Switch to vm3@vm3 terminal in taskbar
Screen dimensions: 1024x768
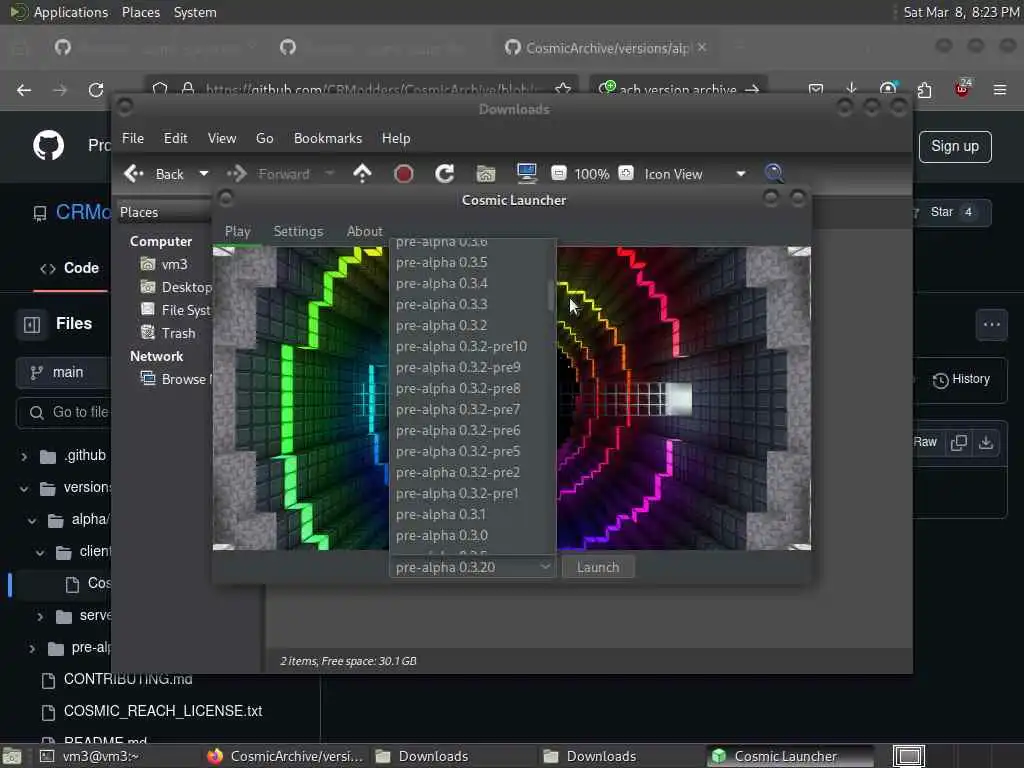coord(91,756)
